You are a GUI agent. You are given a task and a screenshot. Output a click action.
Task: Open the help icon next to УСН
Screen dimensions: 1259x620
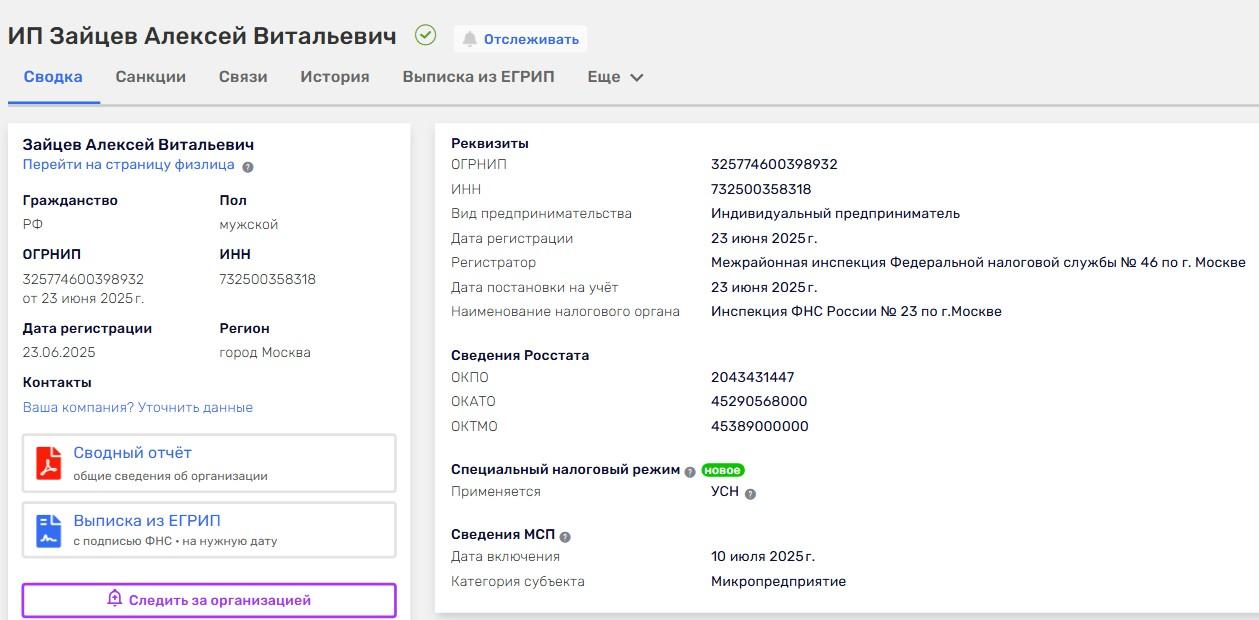pyautogui.click(x=751, y=492)
